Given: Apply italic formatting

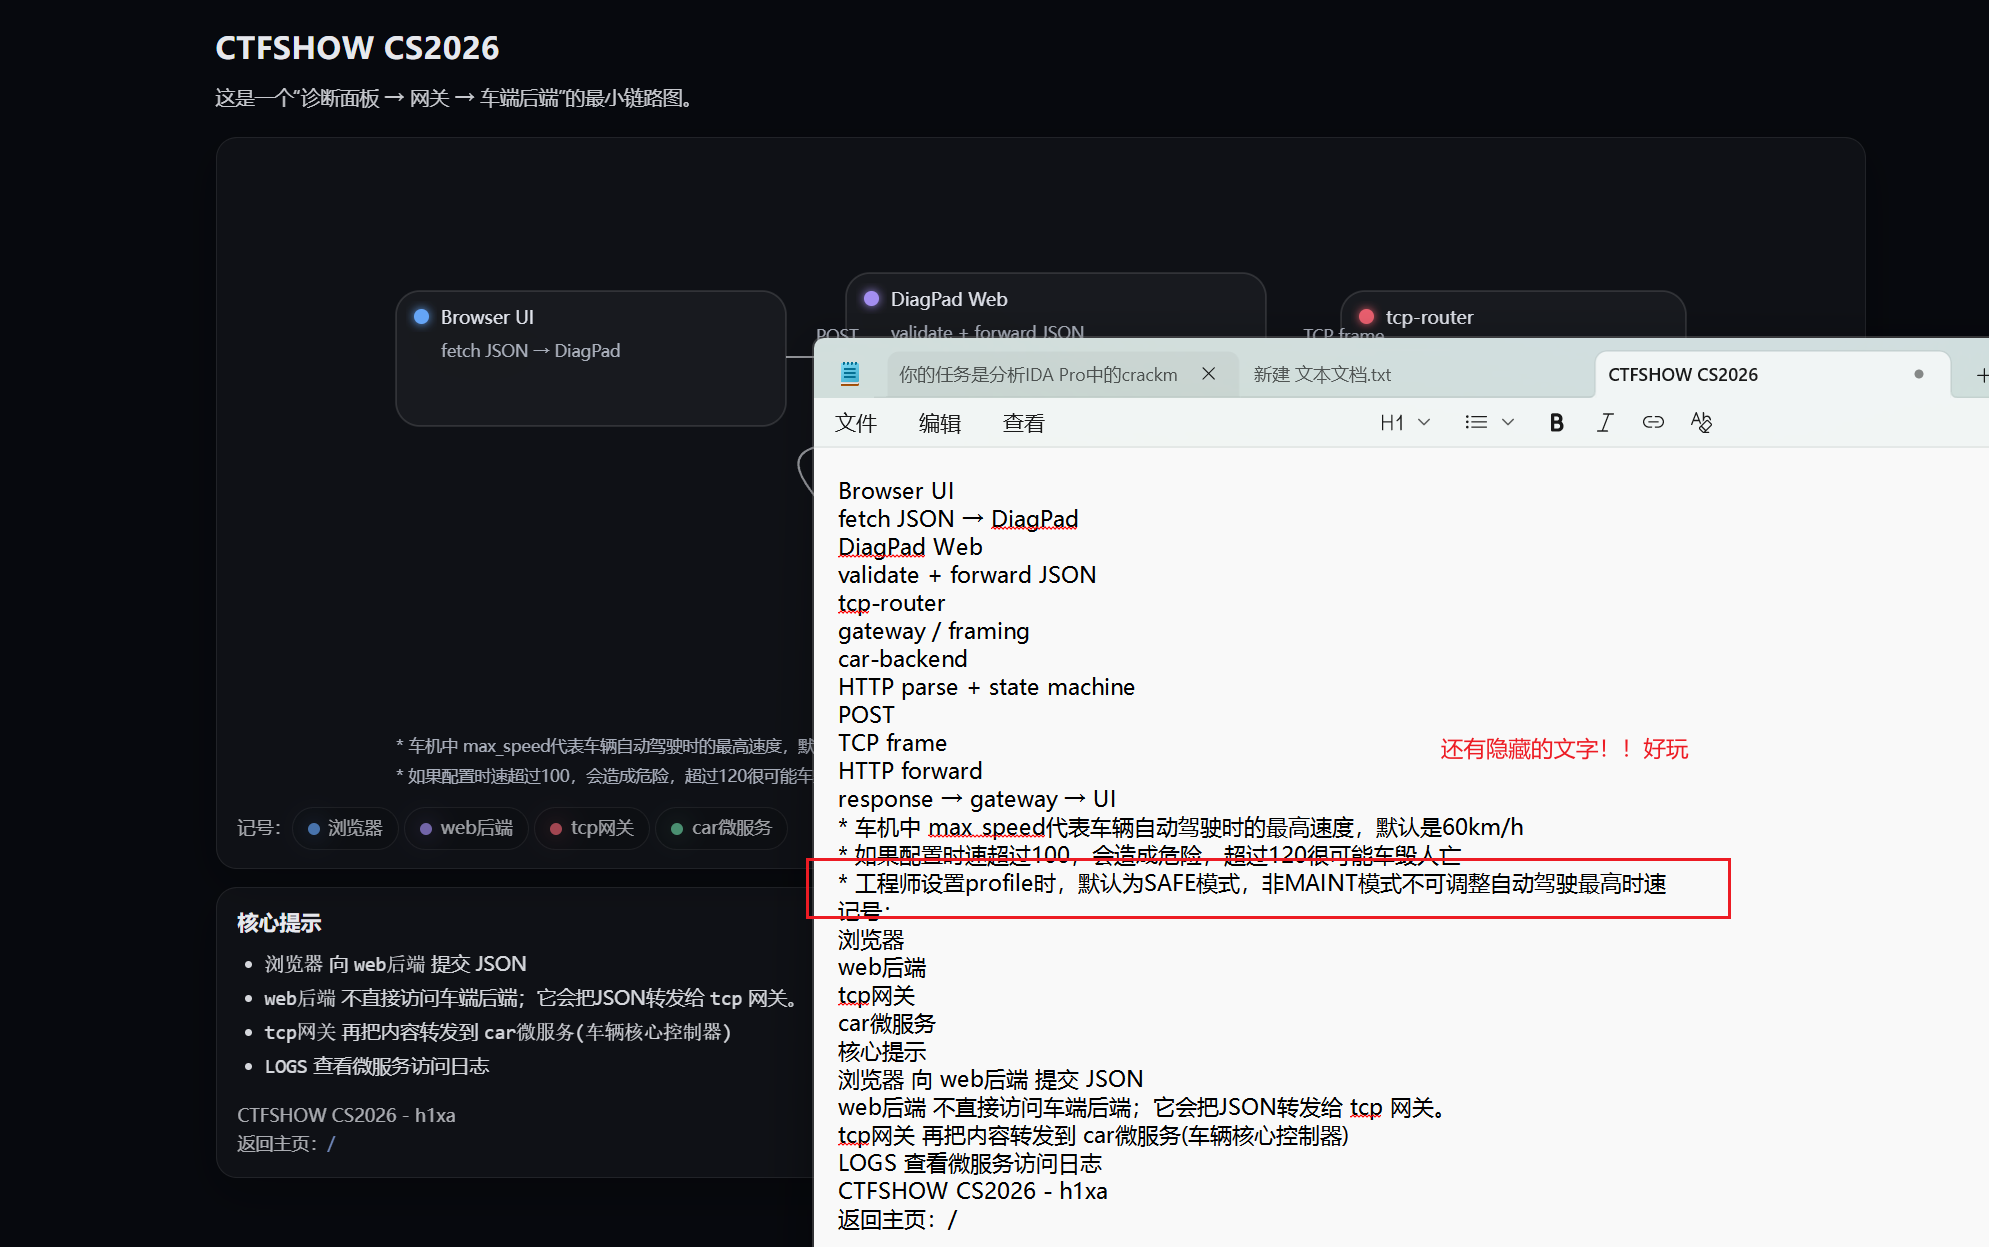Looking at the screenshot, I should (x=1604, y=422).
